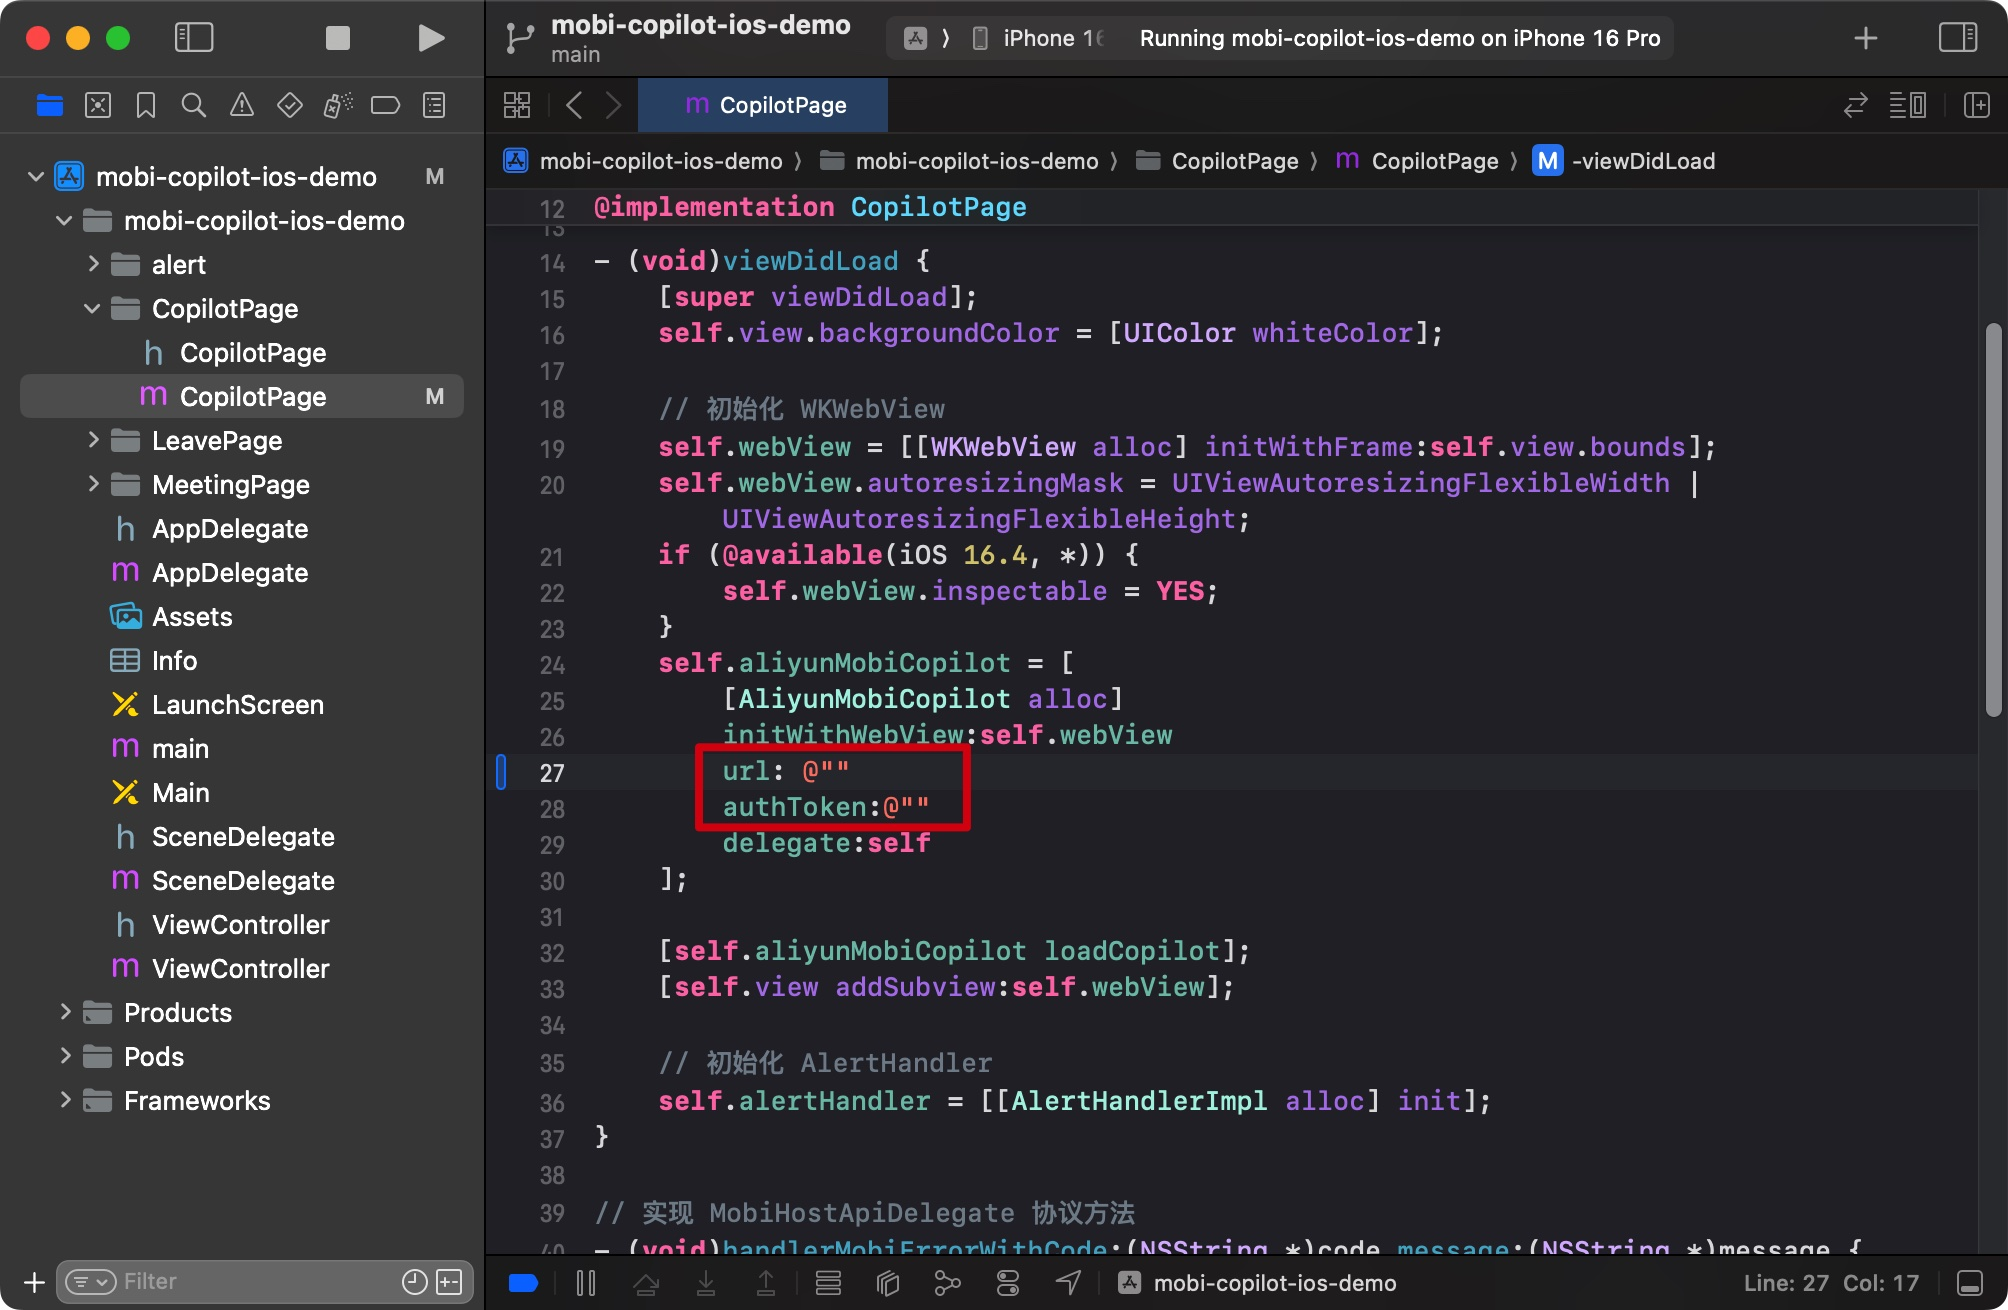Click breadcrumb -viewDidLoad method

(1625, 161)
